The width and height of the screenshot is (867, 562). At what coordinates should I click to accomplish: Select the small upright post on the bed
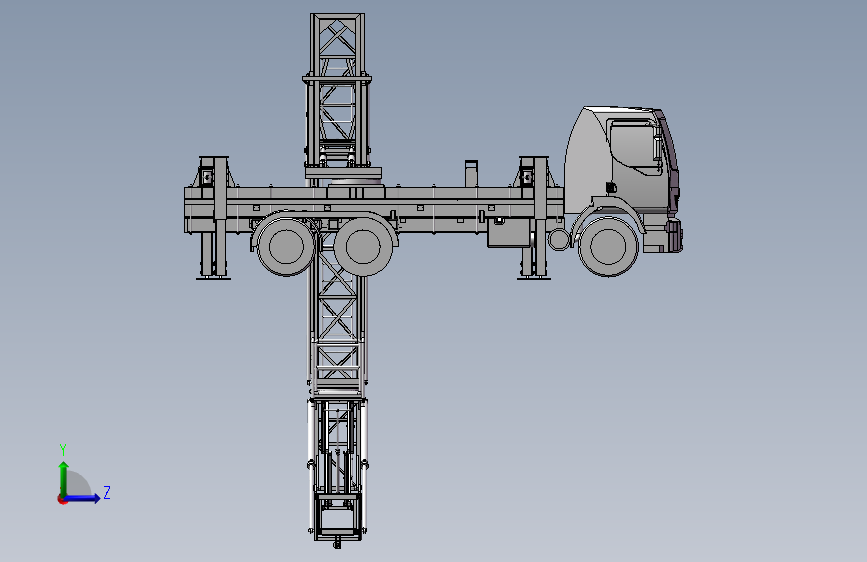point(471,174)
